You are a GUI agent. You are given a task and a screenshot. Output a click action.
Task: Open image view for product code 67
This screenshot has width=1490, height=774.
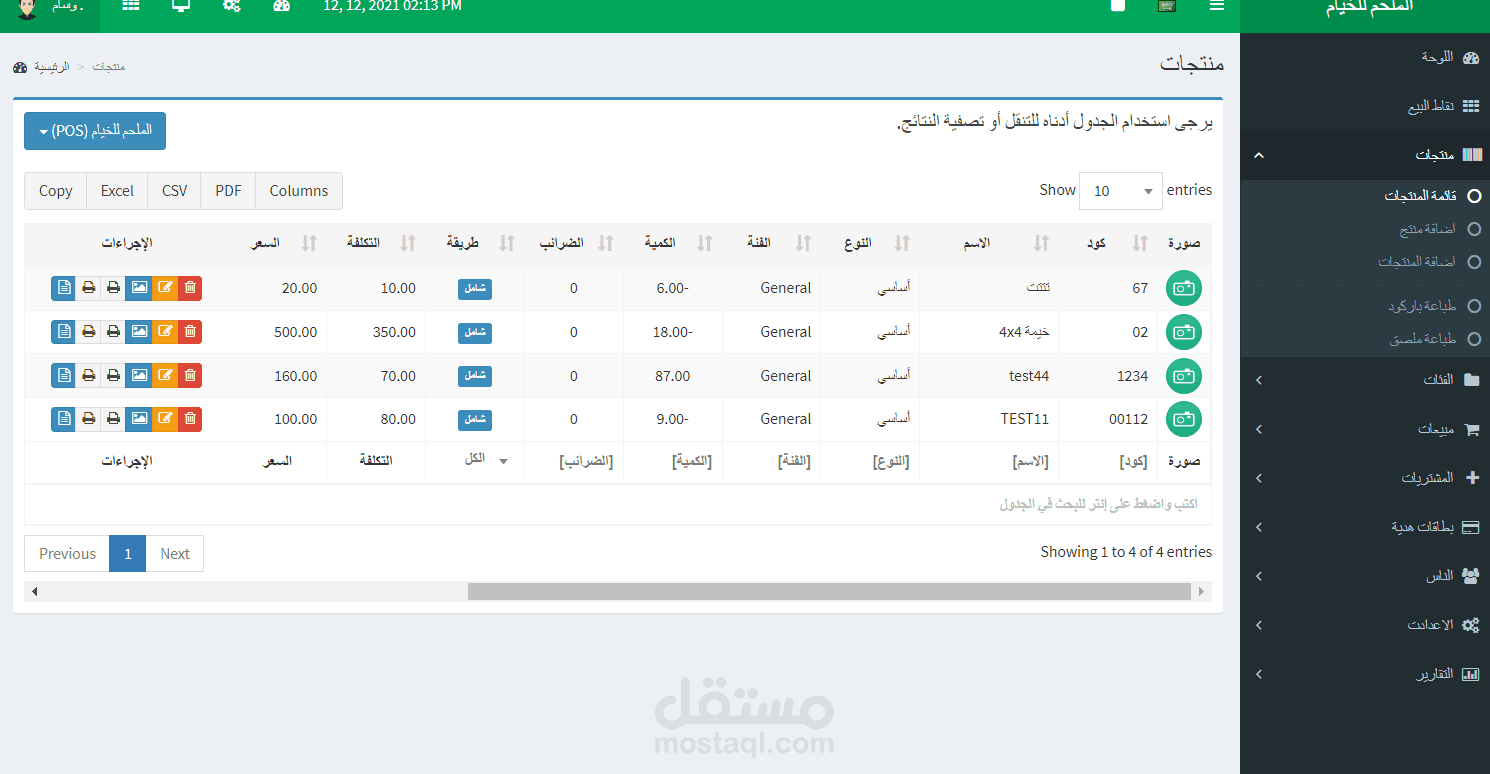[139, 288]
